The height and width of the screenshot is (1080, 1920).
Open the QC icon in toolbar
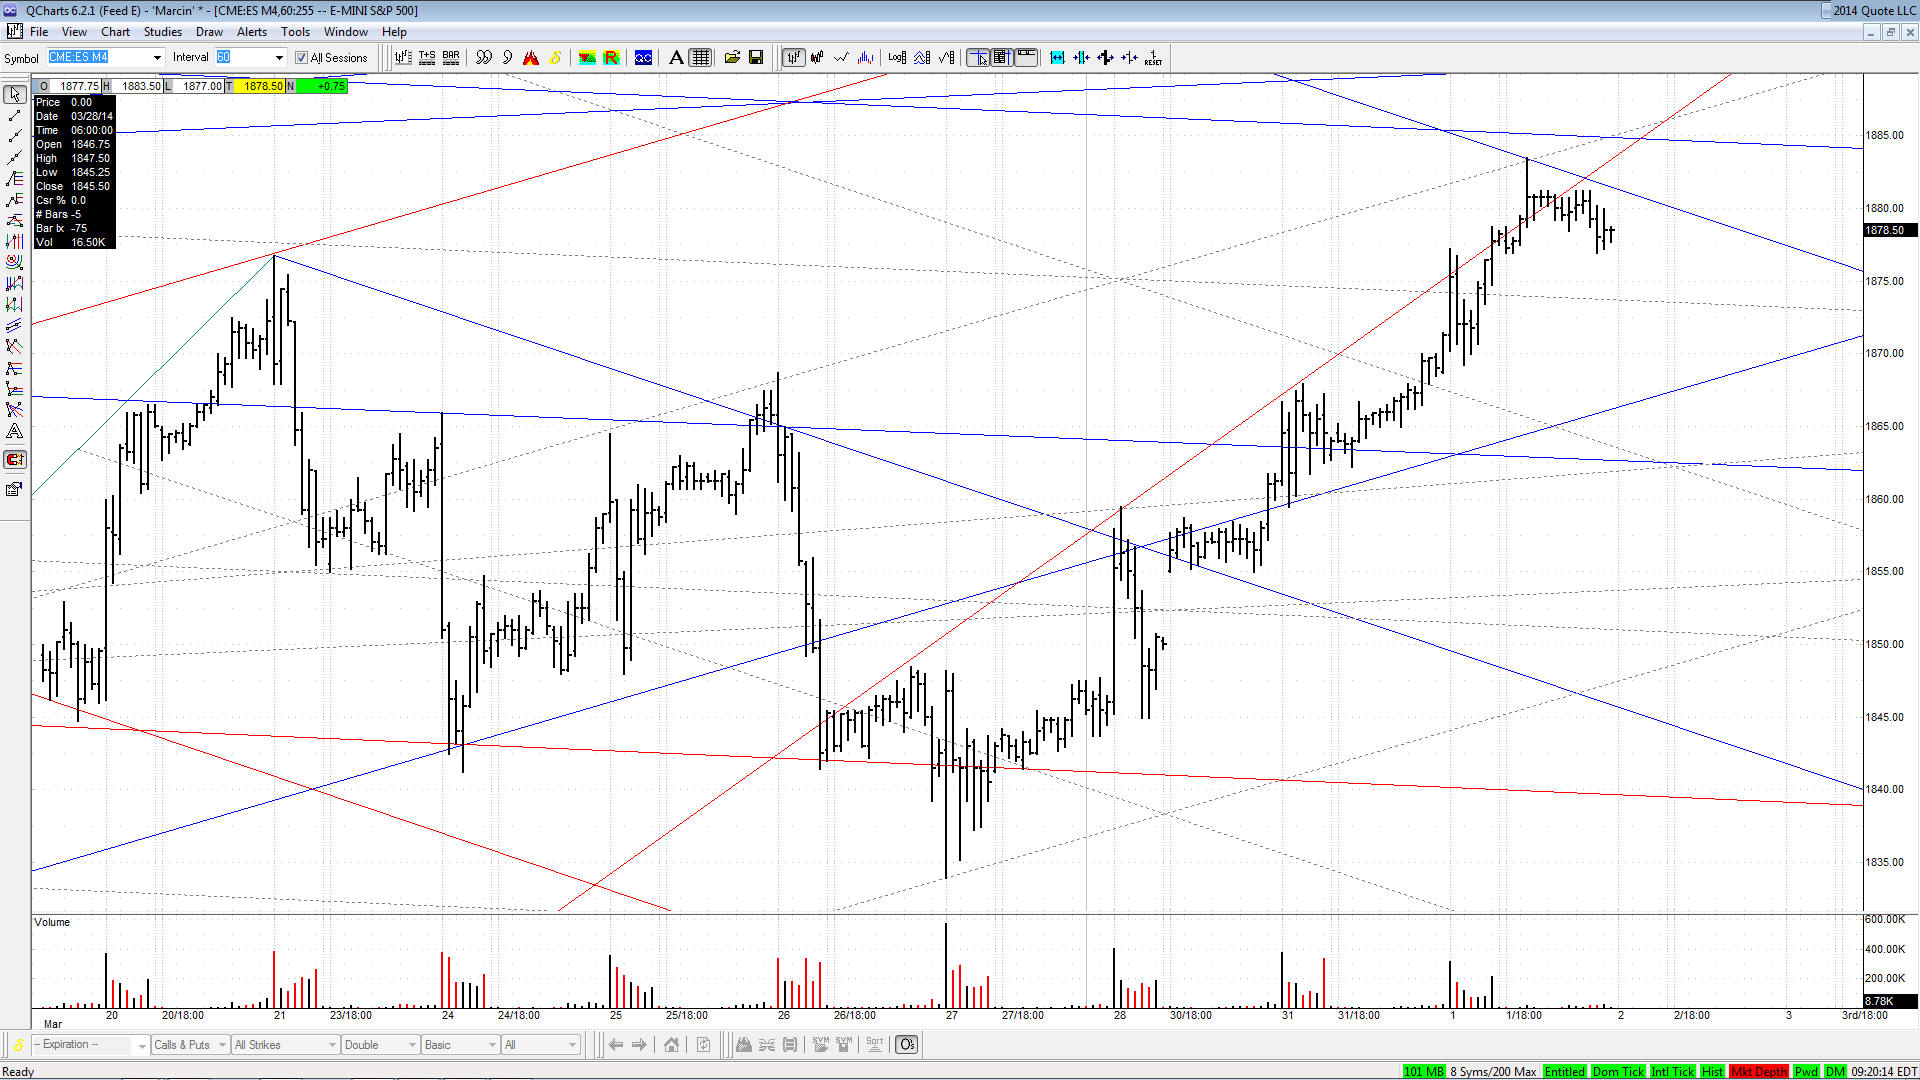click(643, 58)
